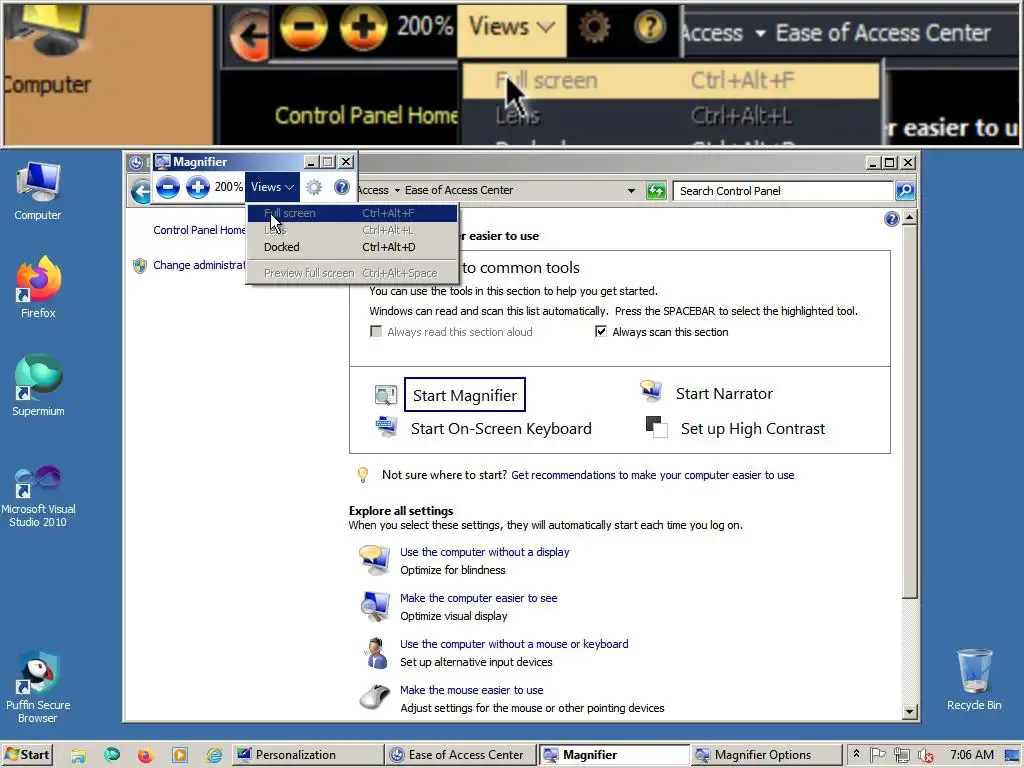Open Make the computer easier to see

(x=479, y=598)
